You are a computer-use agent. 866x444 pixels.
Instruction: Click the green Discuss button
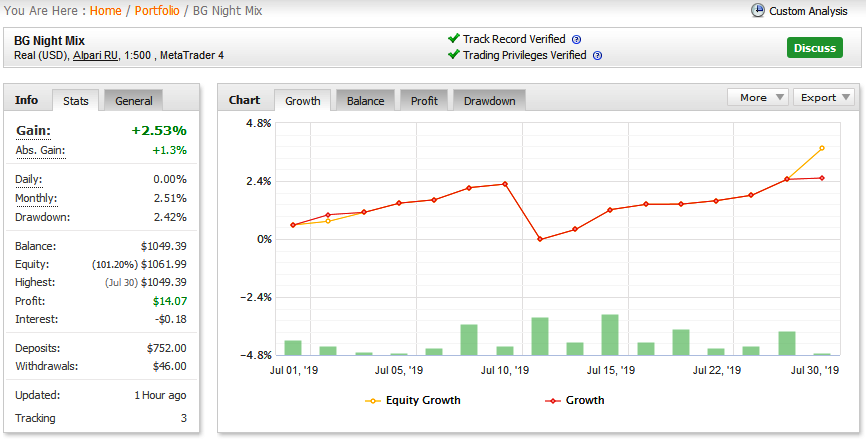[x=815, y=48]
